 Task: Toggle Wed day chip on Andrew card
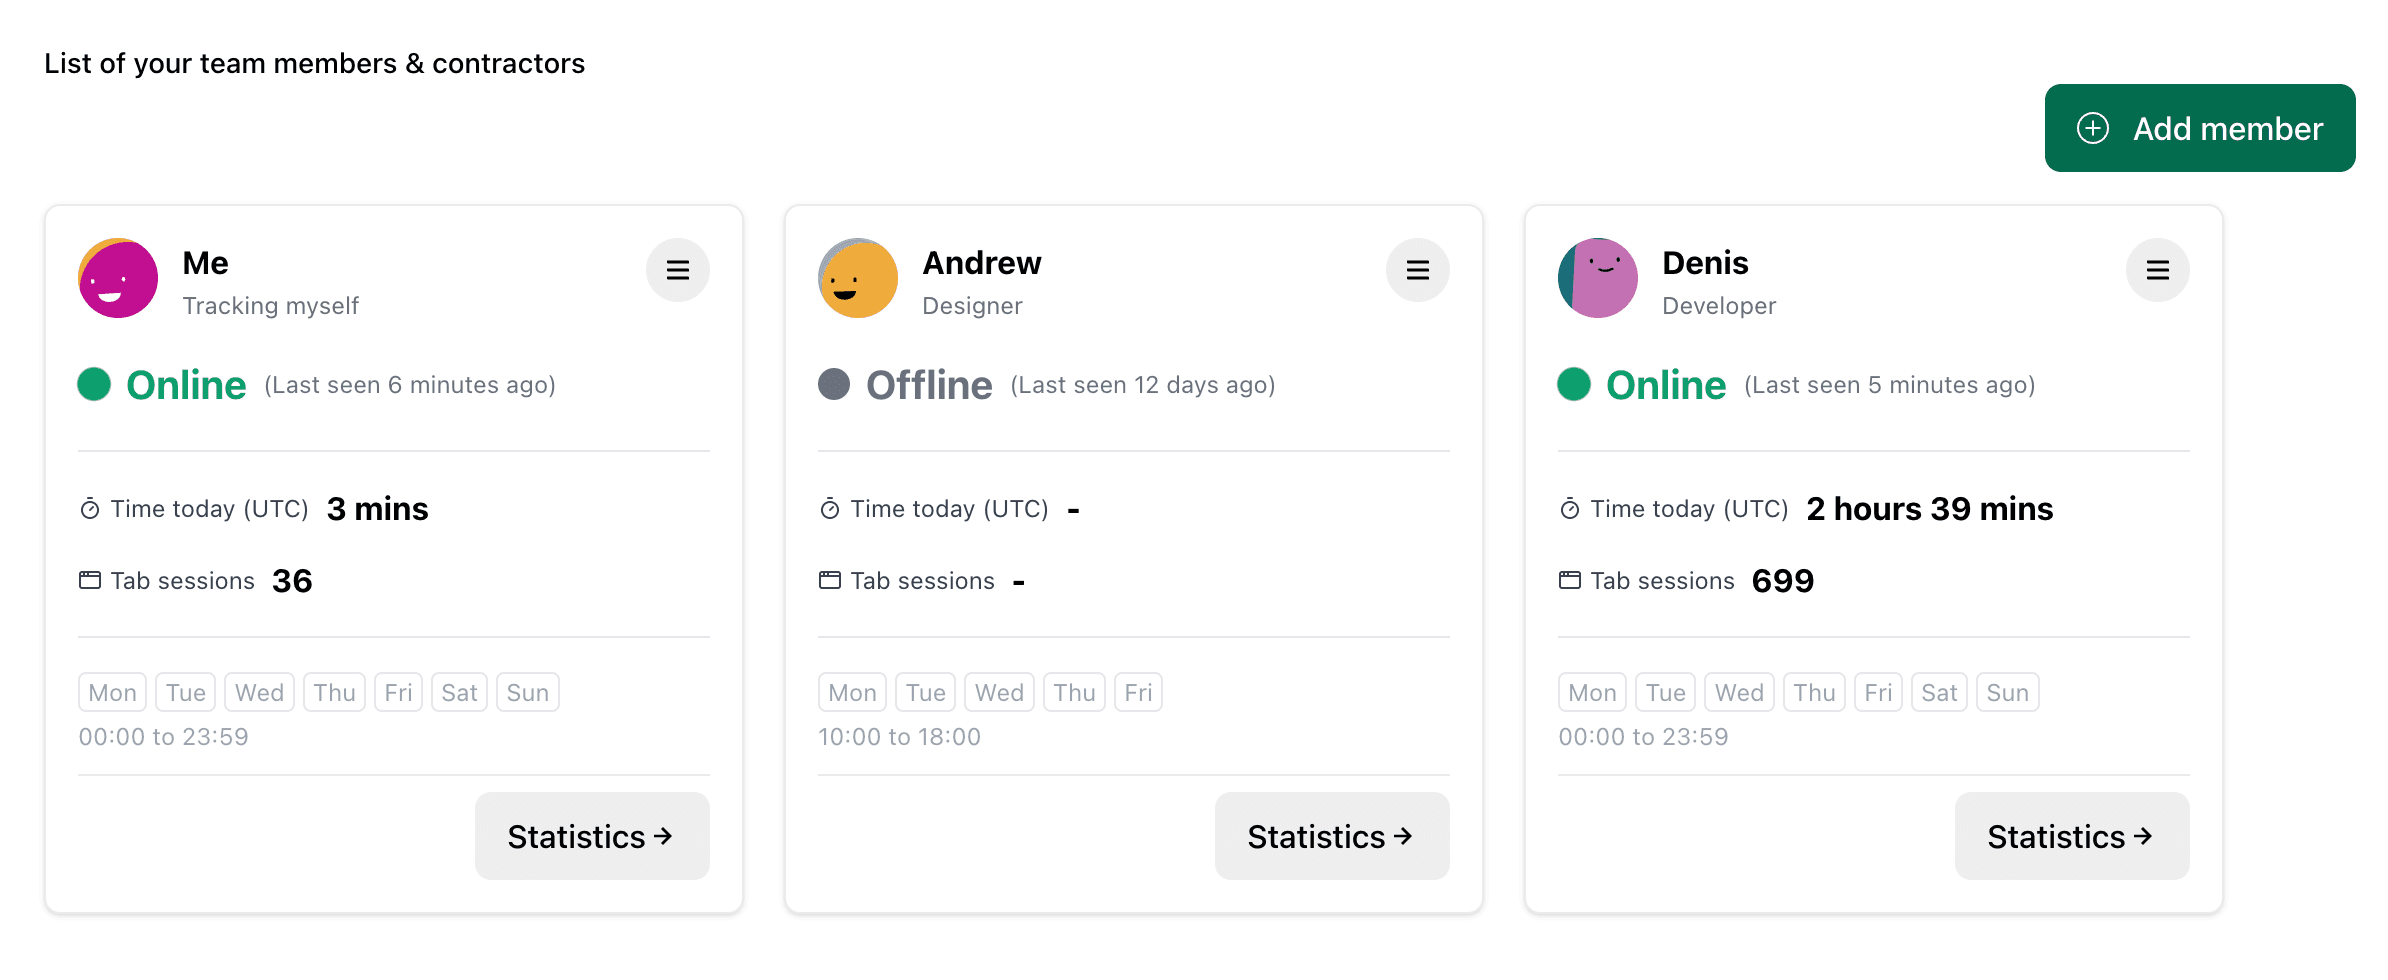pyautogui.click(x=999, y=692)
